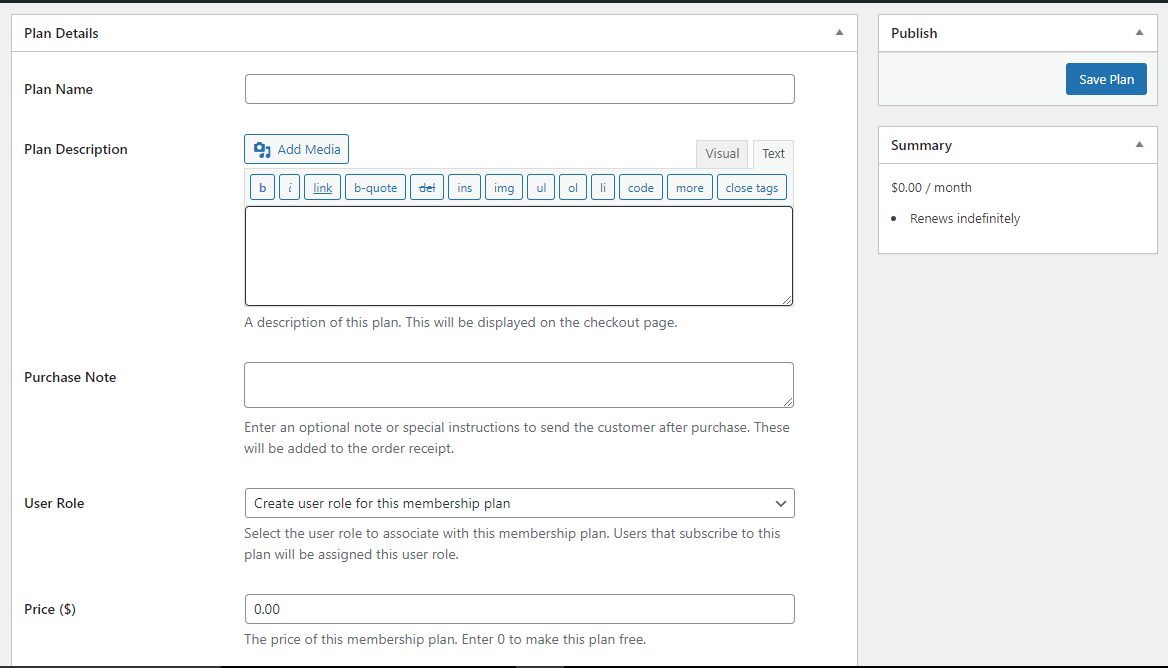Screen dimensions: 1168x668
Task: Click the 'Enter 0 to make this plan free' hint
Action: pyautogui.click(x=553, y=640)
